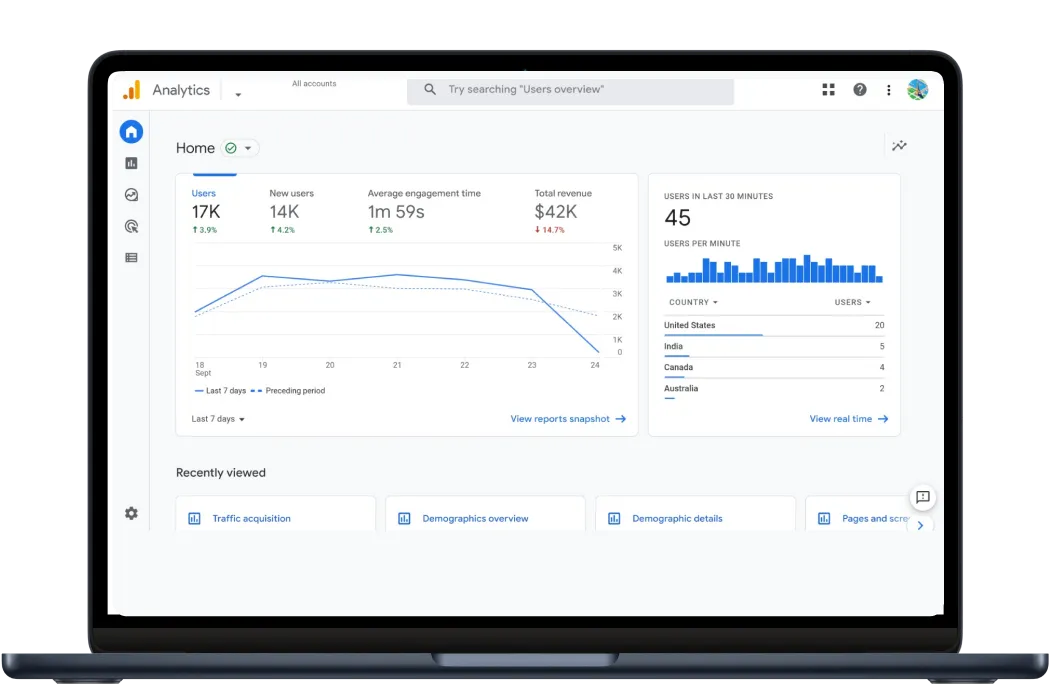Open the Reports bar chart icon in sidebar
Image resolution: width=1052 pixels, height=686 pixels.
pyautogui.click(x=132, y=163)
